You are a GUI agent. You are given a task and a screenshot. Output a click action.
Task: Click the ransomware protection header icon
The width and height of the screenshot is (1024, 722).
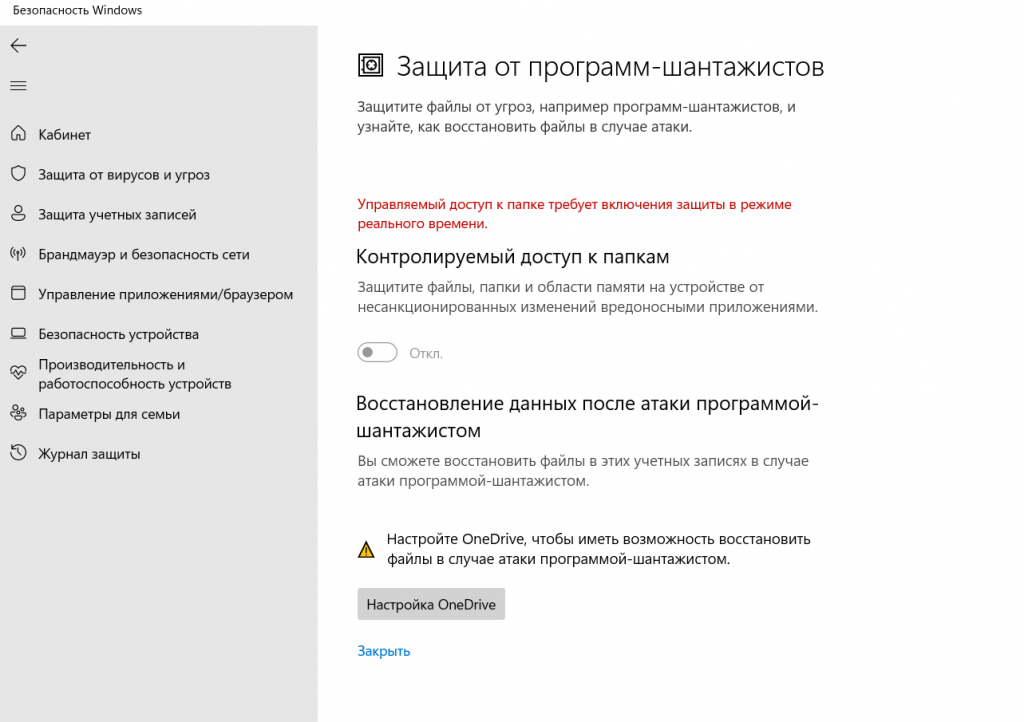click(370, 65)
